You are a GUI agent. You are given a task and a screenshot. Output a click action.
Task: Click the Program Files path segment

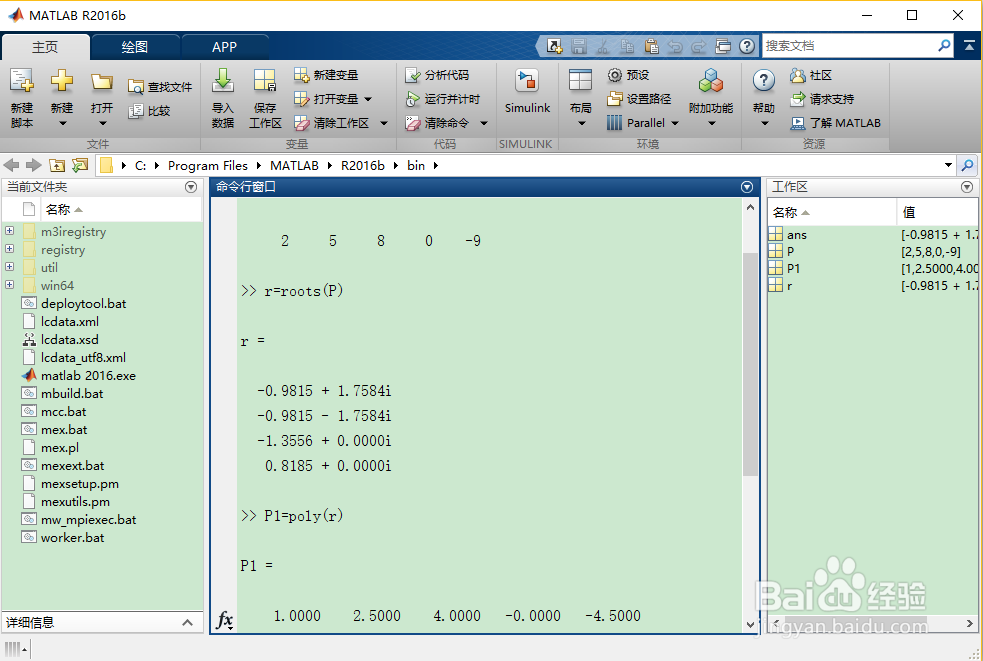208,166
